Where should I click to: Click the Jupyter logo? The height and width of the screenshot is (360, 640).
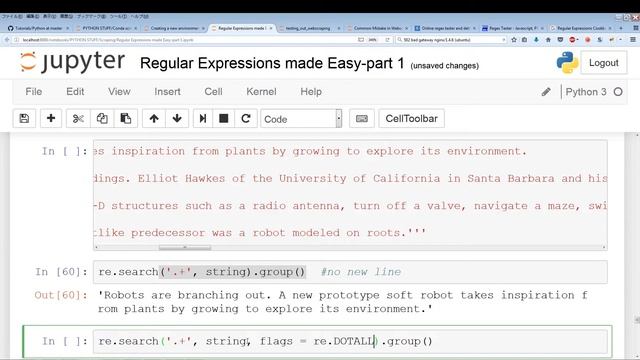pyautogui.click(x=73, y=62)
